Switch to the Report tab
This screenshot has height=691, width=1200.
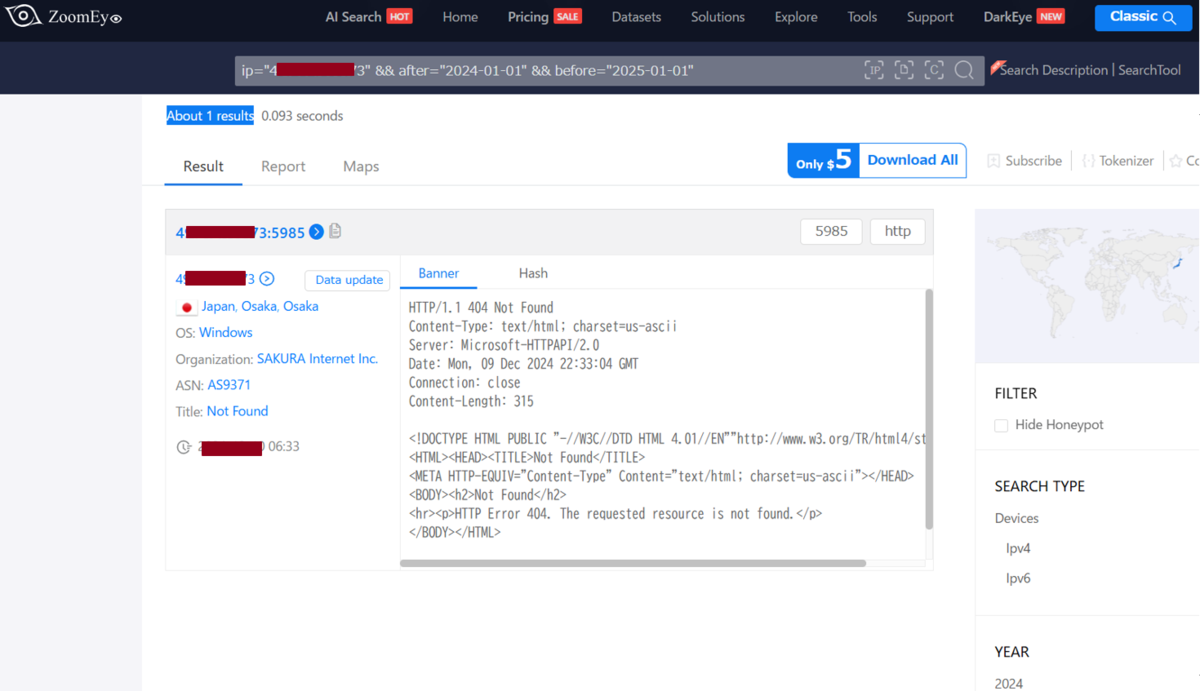(x=283, y=166)
